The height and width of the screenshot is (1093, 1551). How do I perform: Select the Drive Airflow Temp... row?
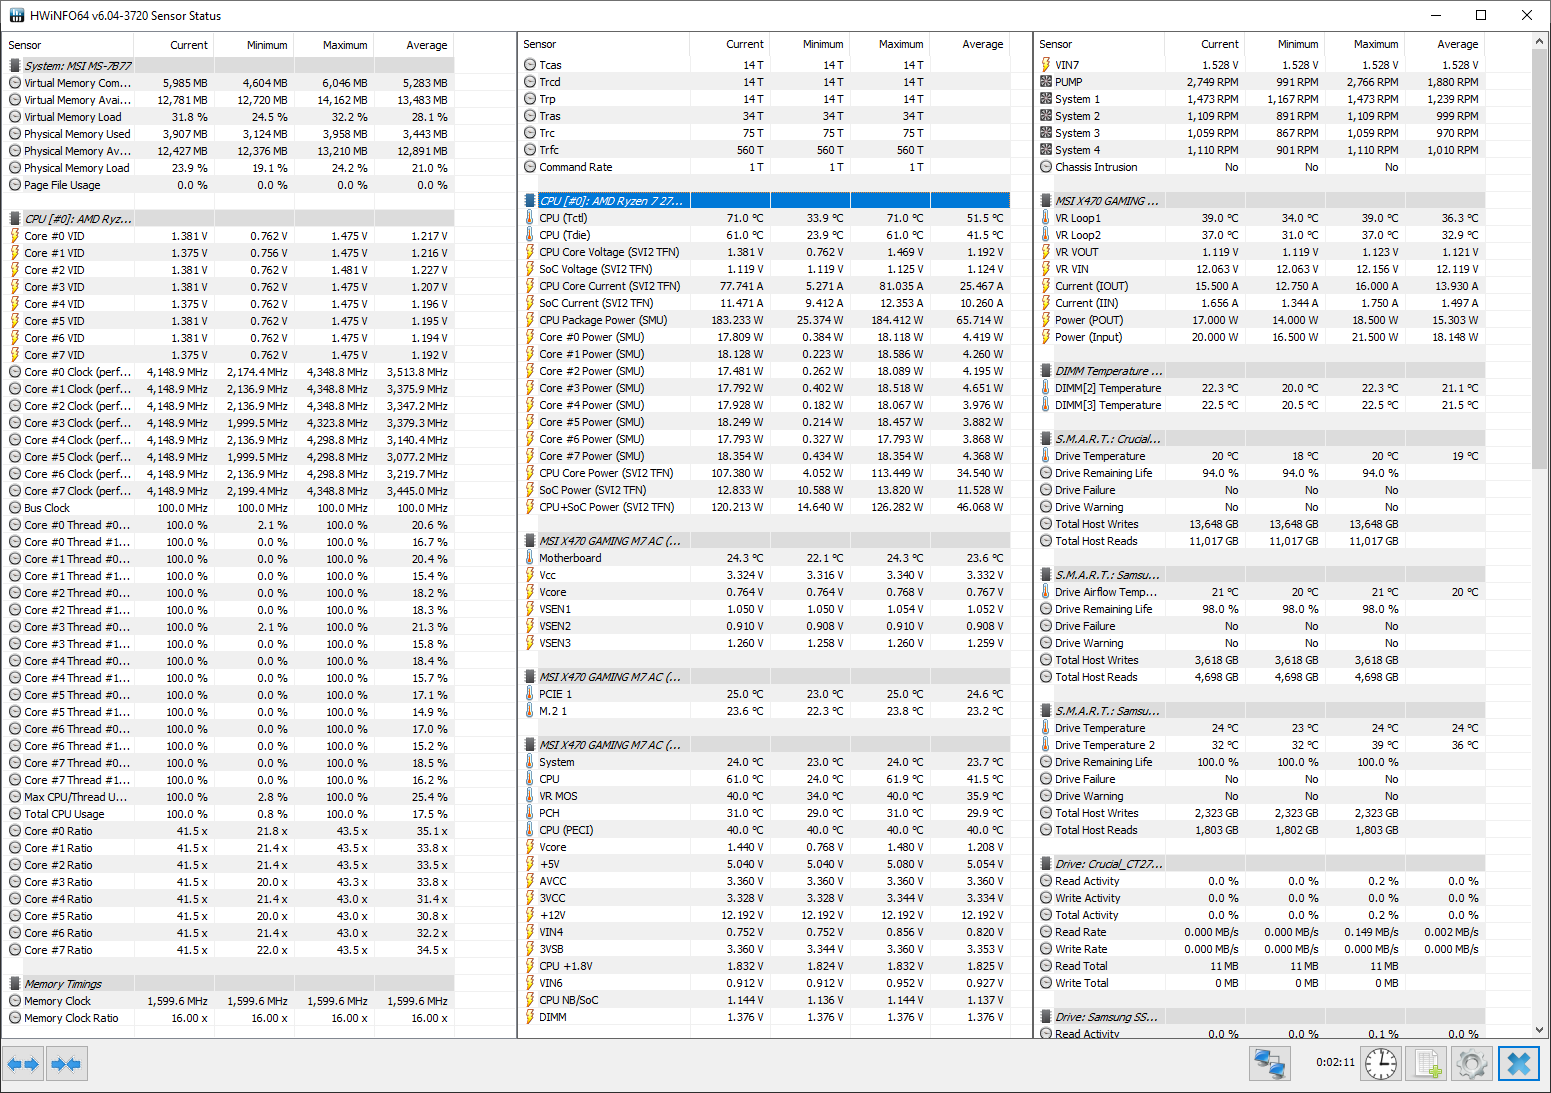pyautogui.click(x=1260, y=592)
